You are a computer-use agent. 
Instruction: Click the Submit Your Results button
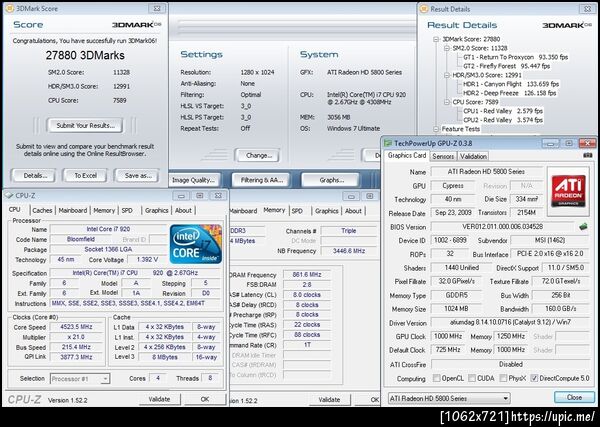[x=85, y=125]
